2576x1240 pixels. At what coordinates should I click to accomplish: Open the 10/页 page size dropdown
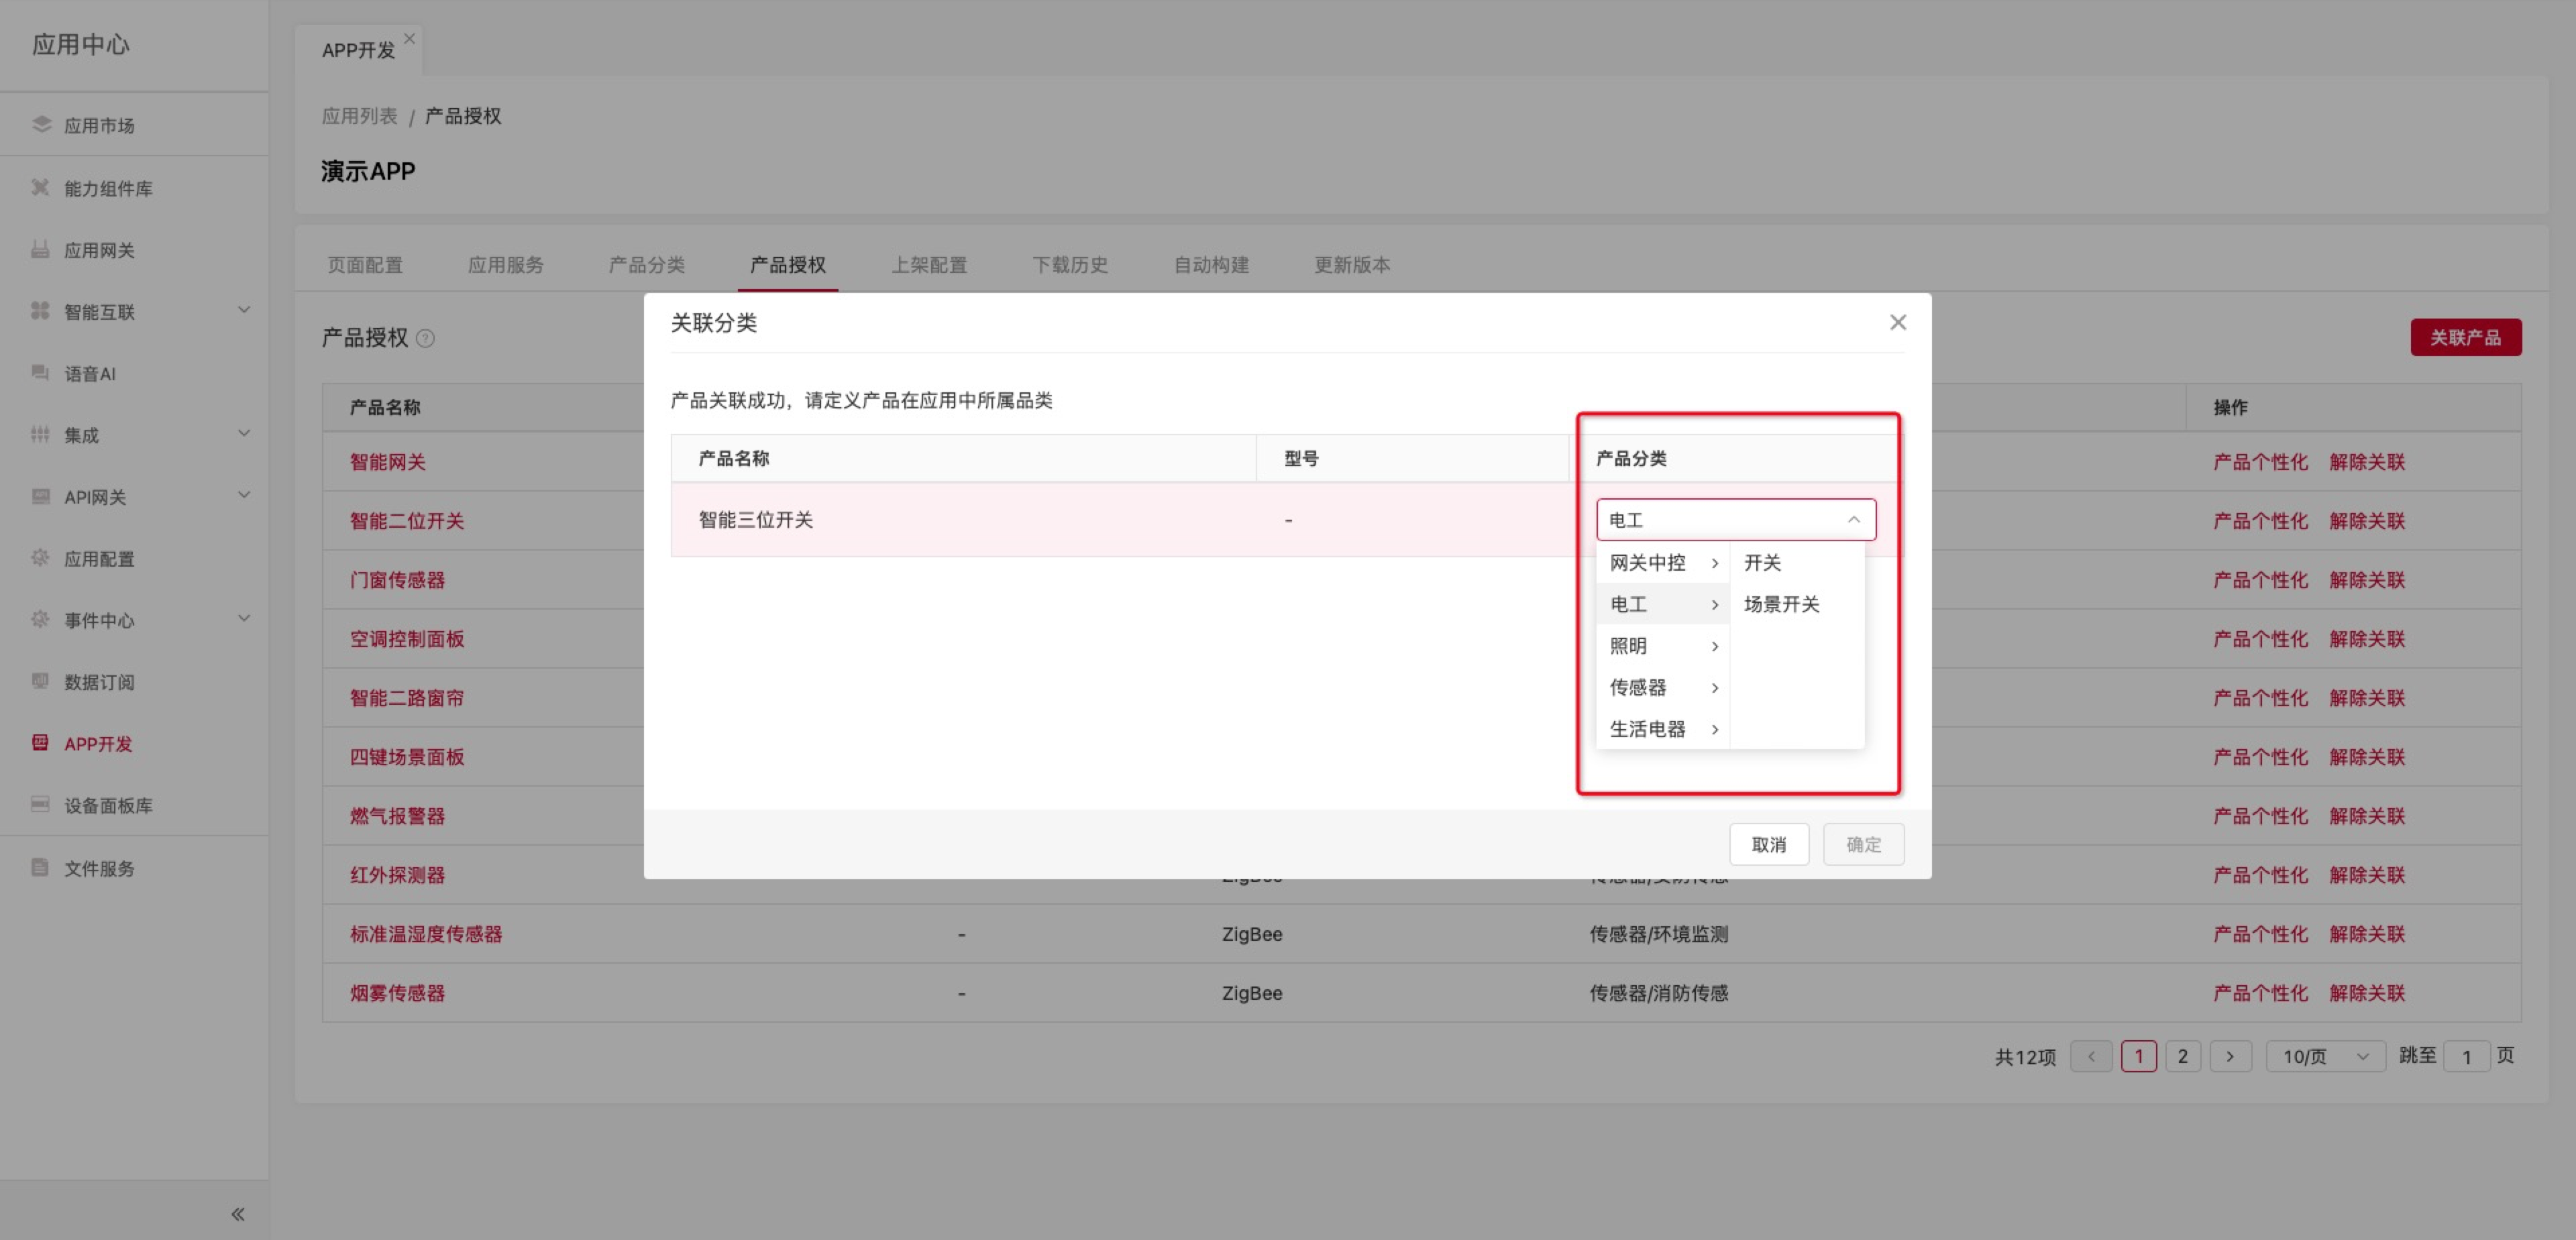pos(2324,1056)
